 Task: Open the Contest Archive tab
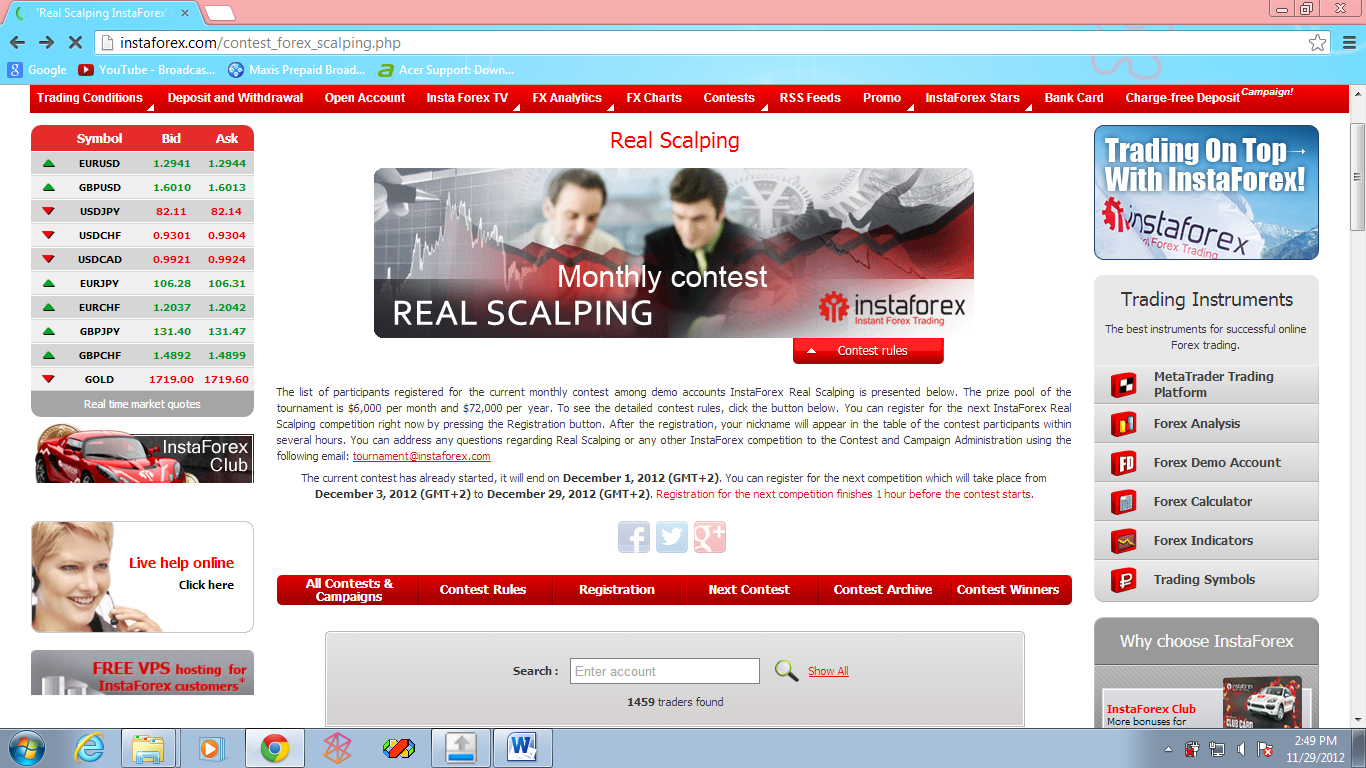[883, 590]
